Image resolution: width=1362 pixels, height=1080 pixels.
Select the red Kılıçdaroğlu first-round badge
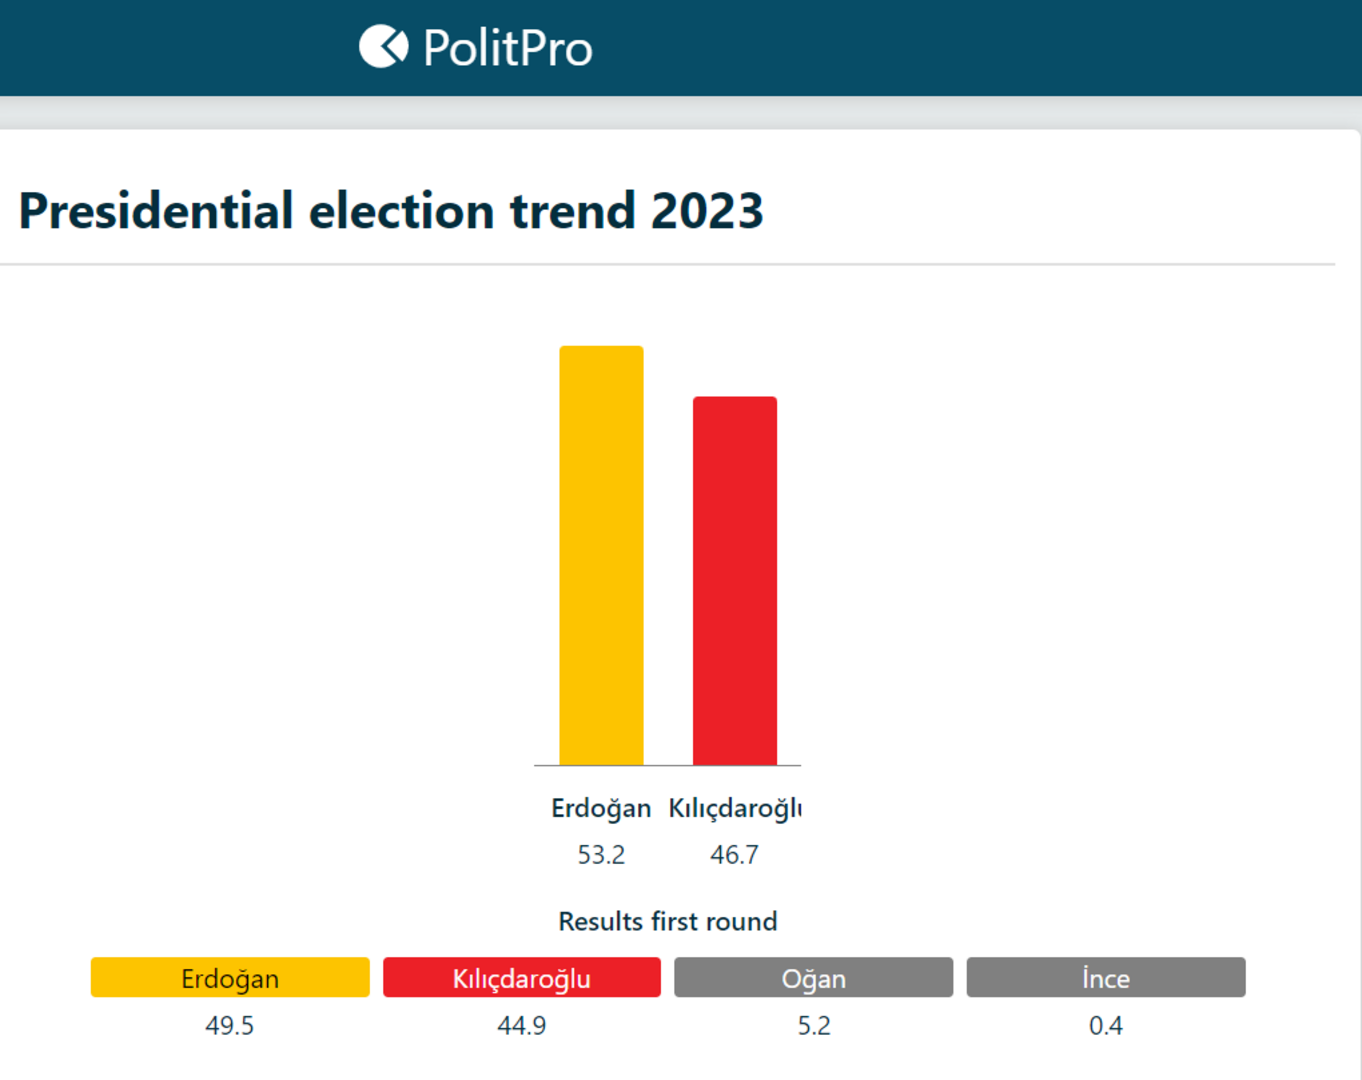(522, 978)
